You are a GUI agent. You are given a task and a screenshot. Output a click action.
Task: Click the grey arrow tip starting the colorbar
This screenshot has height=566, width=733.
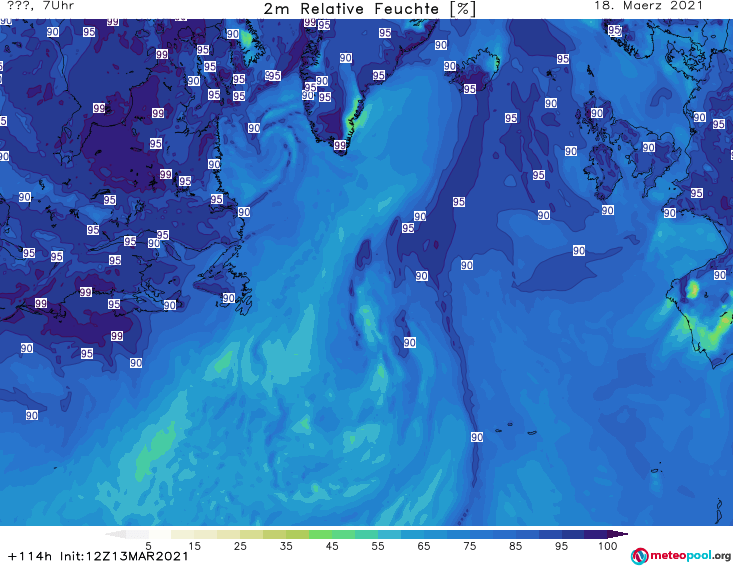[x=115, y=534]
